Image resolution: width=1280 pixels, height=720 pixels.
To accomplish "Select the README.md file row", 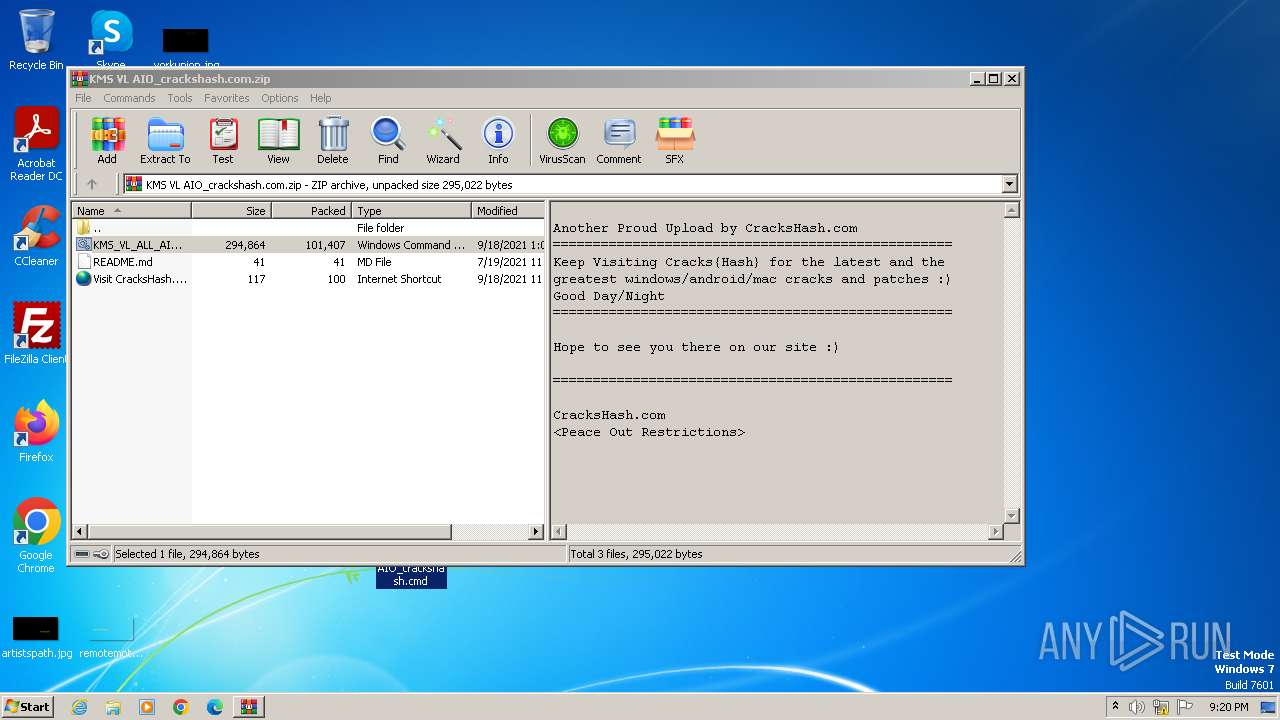I will tap(309, 262).
